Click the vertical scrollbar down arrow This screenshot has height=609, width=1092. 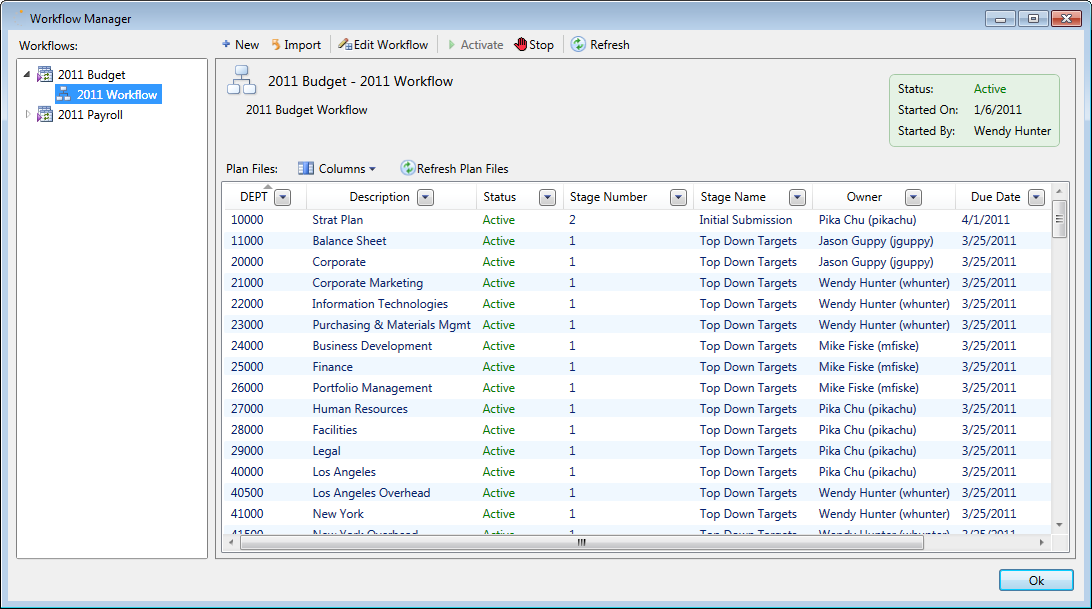coord(1059,525)
